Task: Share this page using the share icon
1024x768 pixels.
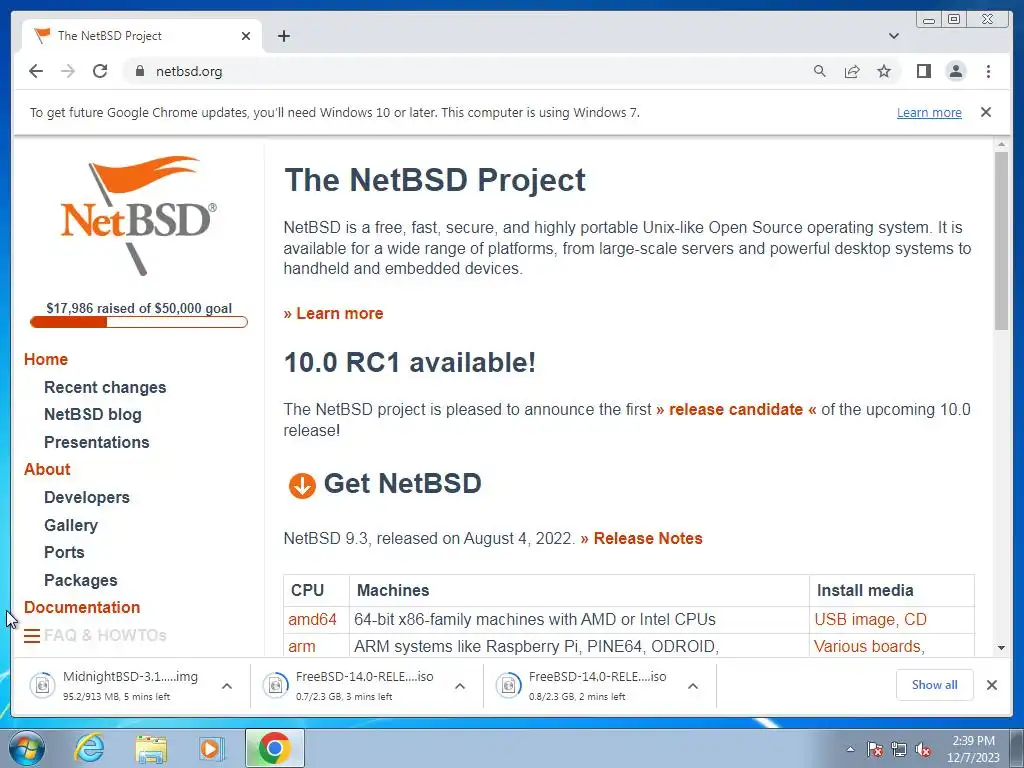Action: pos(852,71)
